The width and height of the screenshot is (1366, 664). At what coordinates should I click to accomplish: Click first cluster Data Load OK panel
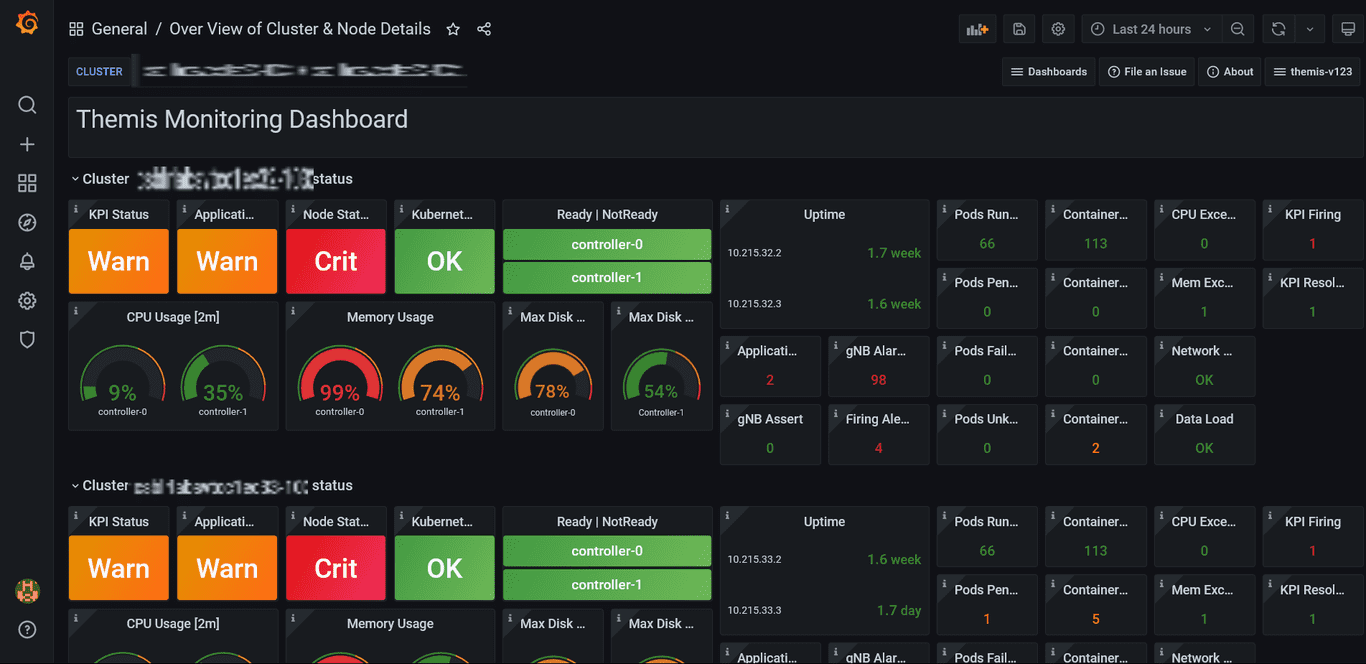click(x=1204, y=434)
